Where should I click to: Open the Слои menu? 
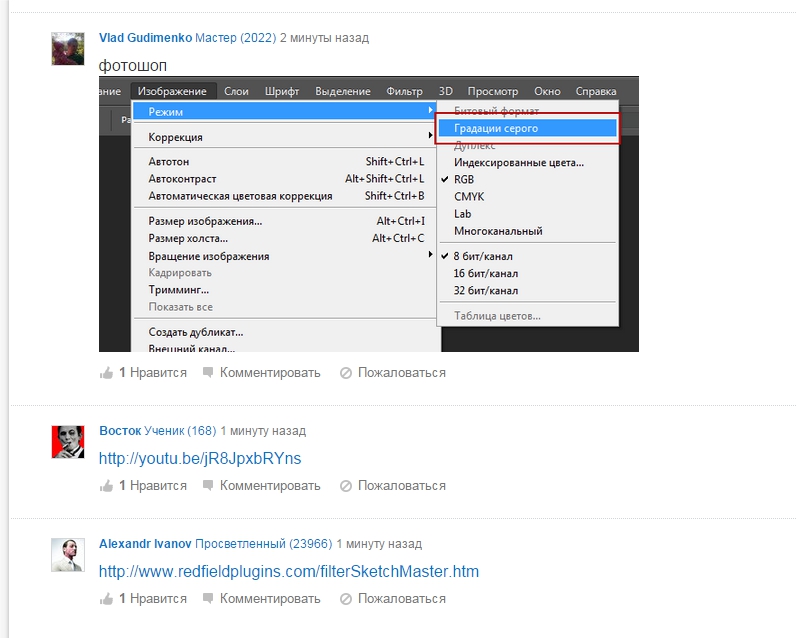(x=236, y=91)
